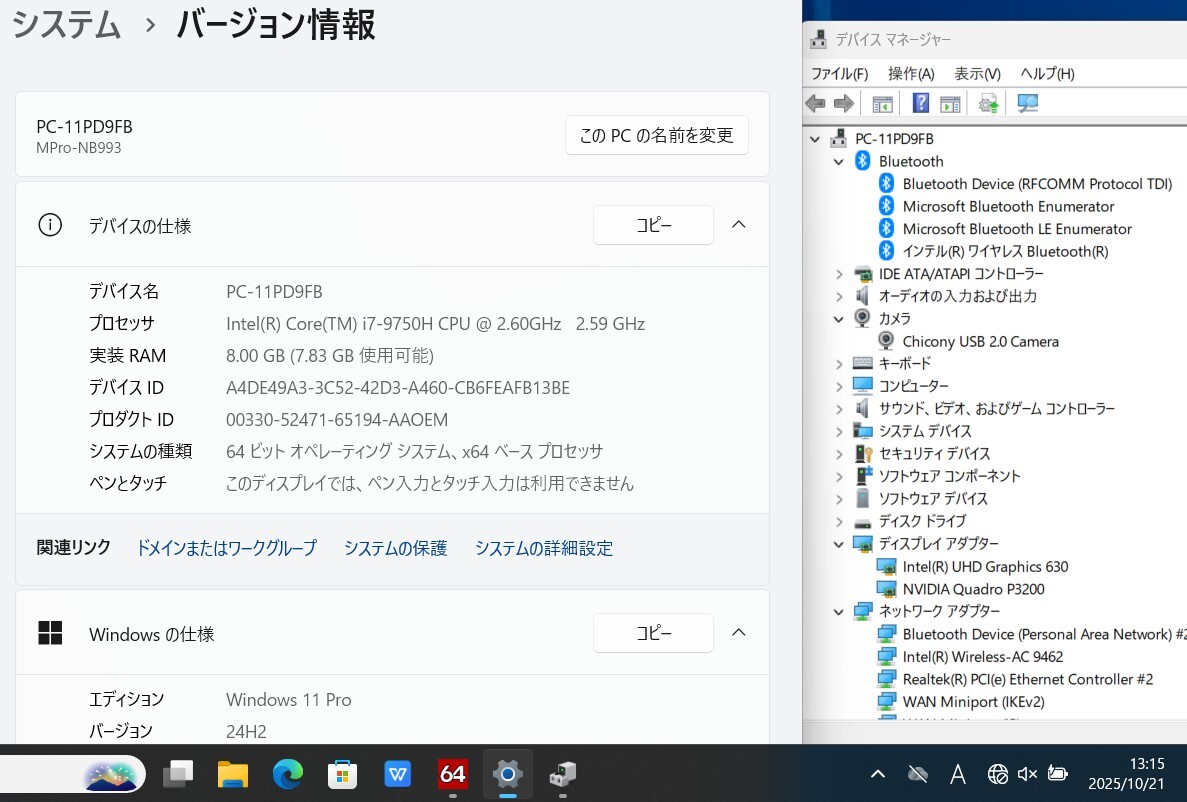
Task: Open the WPS Office taskbar icon
Action: (x=398, y=774)
